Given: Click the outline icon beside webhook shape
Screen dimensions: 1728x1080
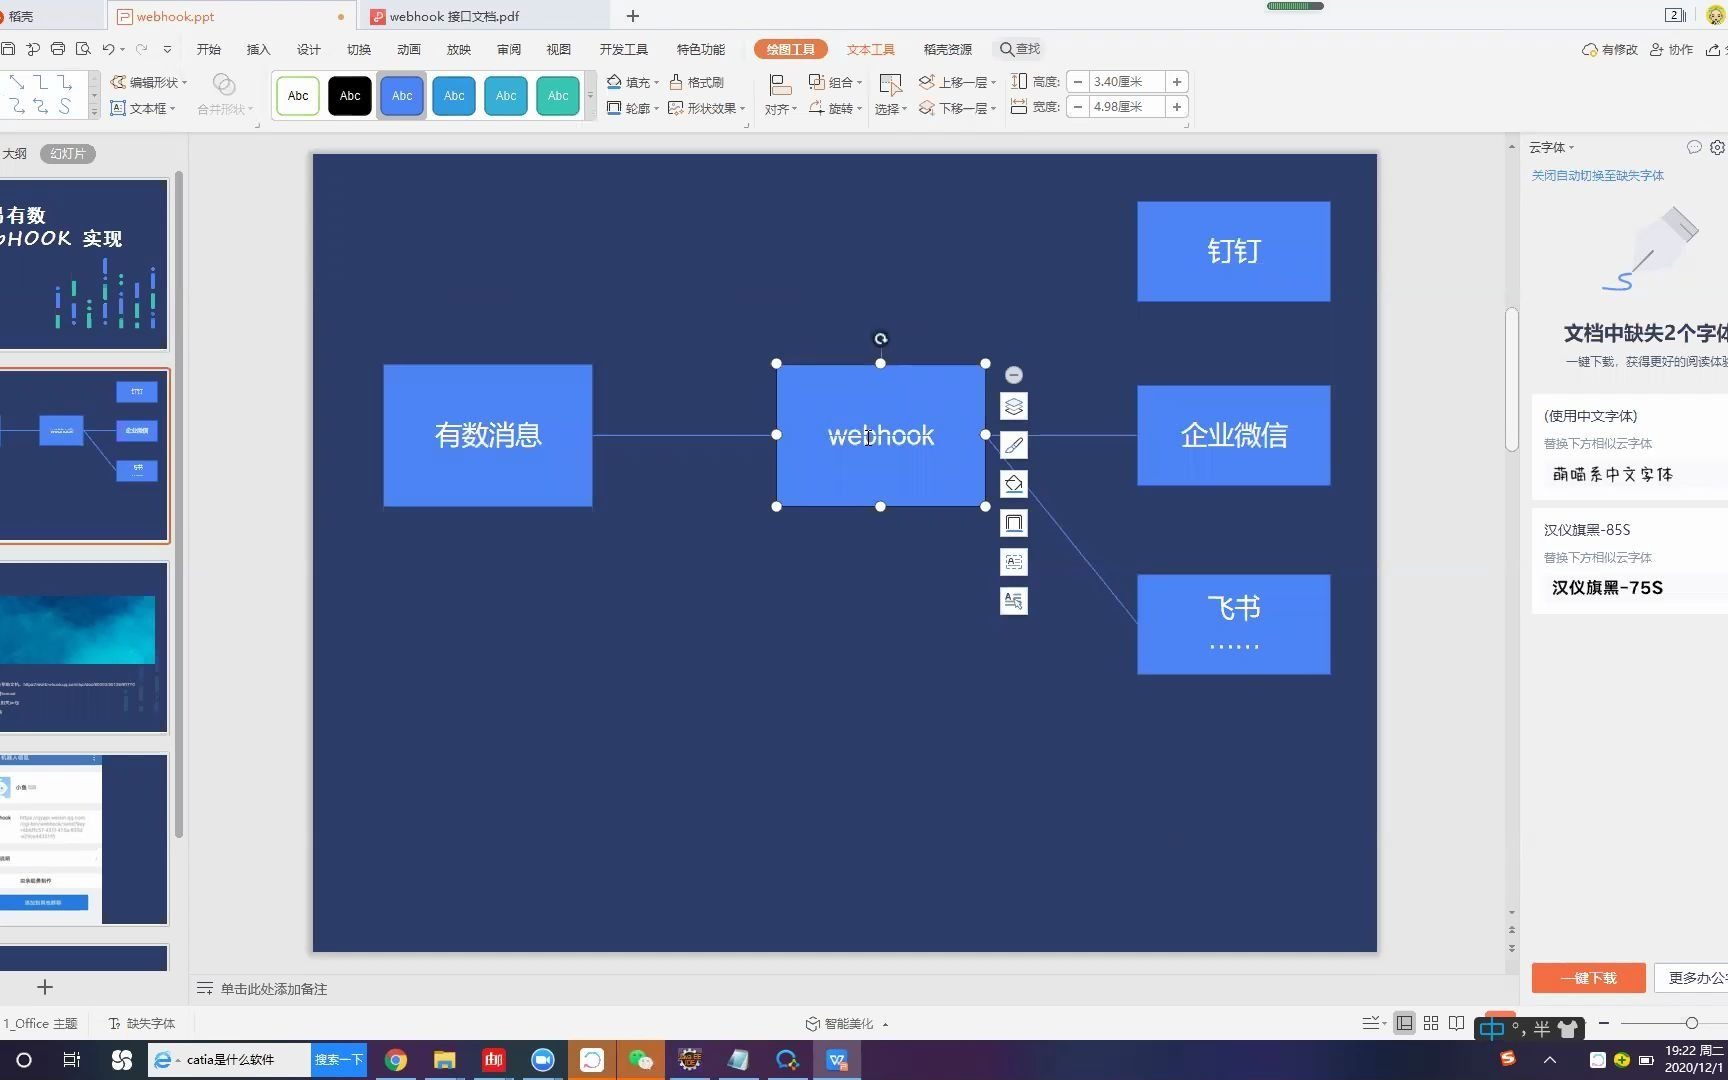Looking at the screenshot, I should pyautogui.click(x=1014, y=523).
